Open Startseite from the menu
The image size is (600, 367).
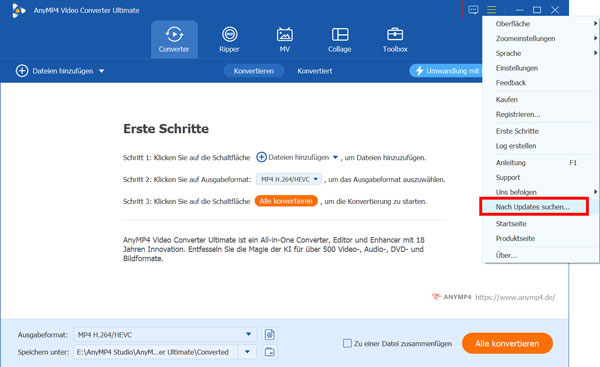(x=541, y=223)
